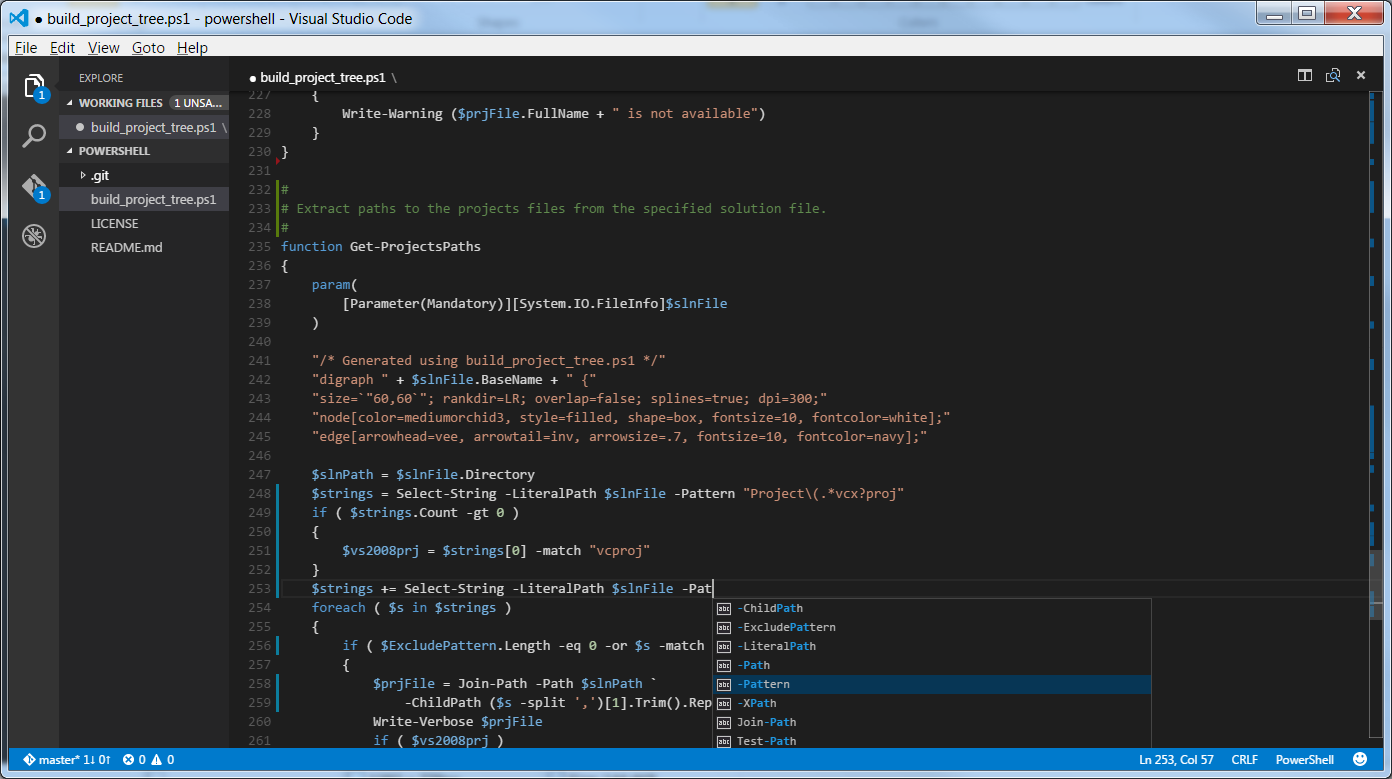
Task: Split the editor
Action: [1305, 75]
